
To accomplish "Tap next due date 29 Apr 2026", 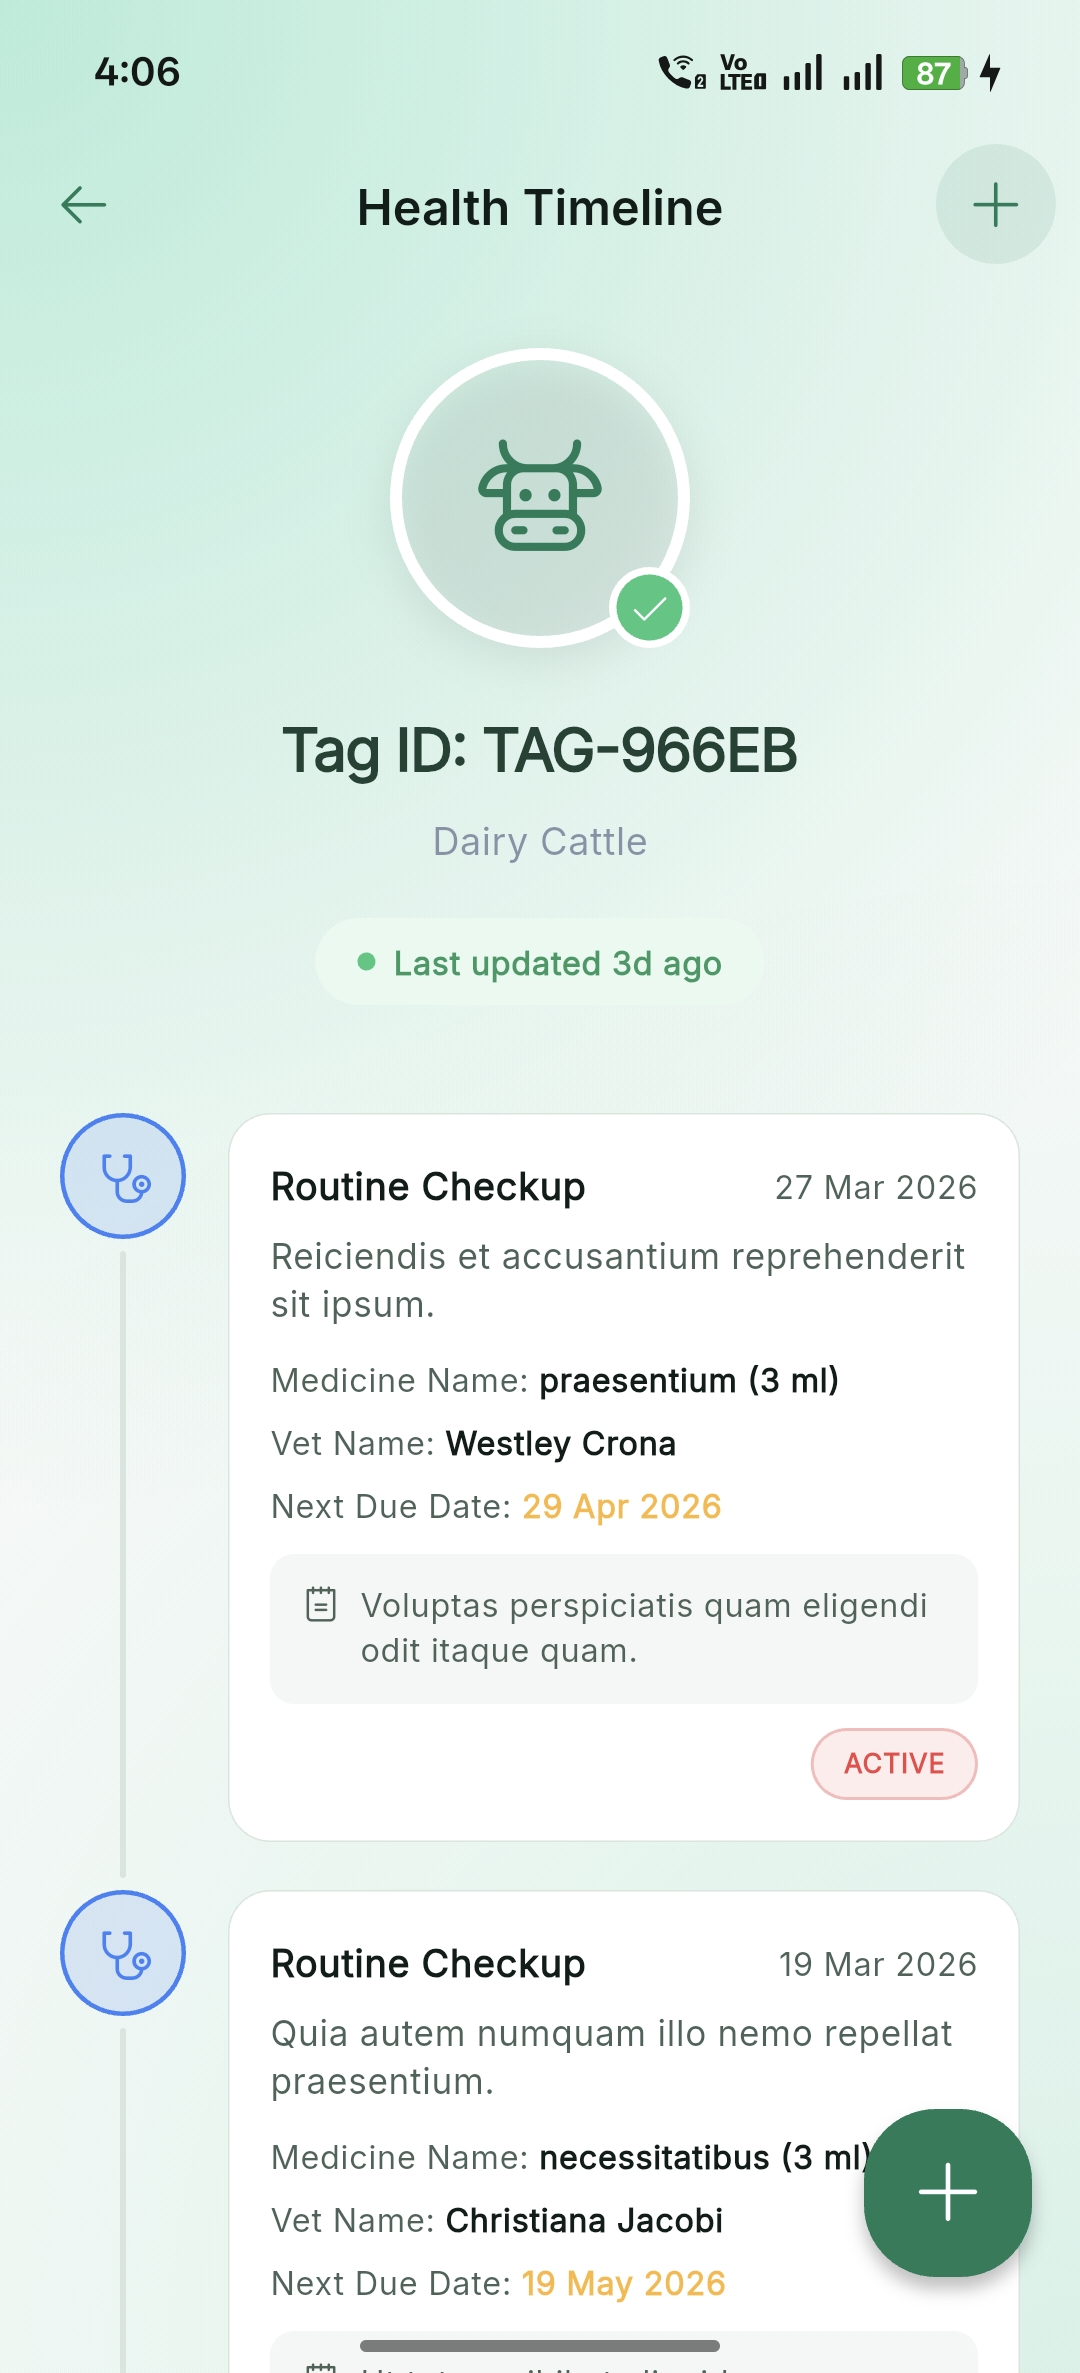I will [x=621, y=1506].
